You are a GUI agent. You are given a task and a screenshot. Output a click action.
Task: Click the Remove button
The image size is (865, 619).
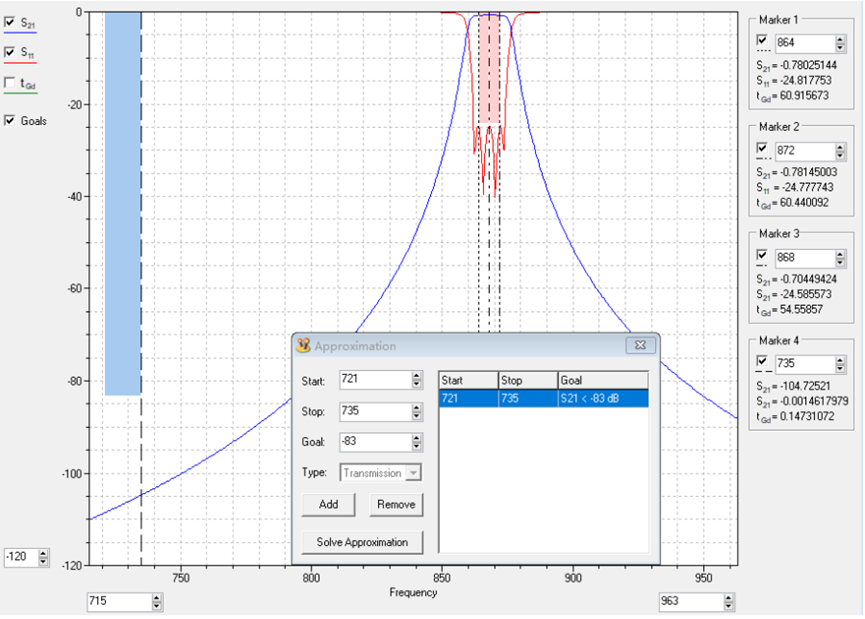(x=396, y=505)
